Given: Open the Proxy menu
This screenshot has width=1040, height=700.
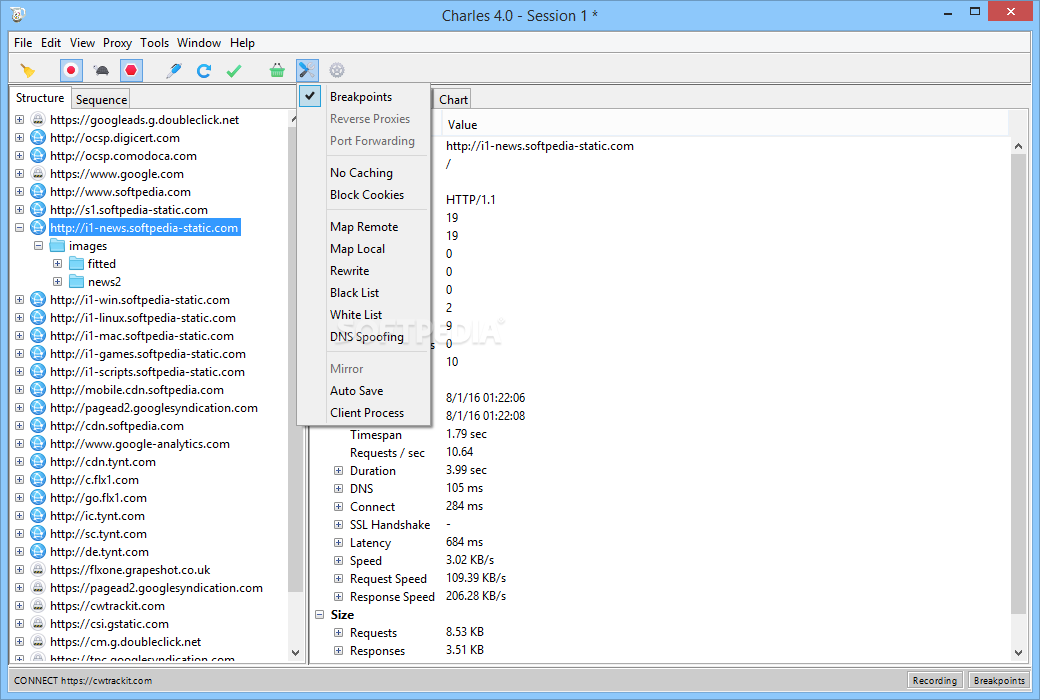Looking at the screenshot, I should [x=117, y=42].
